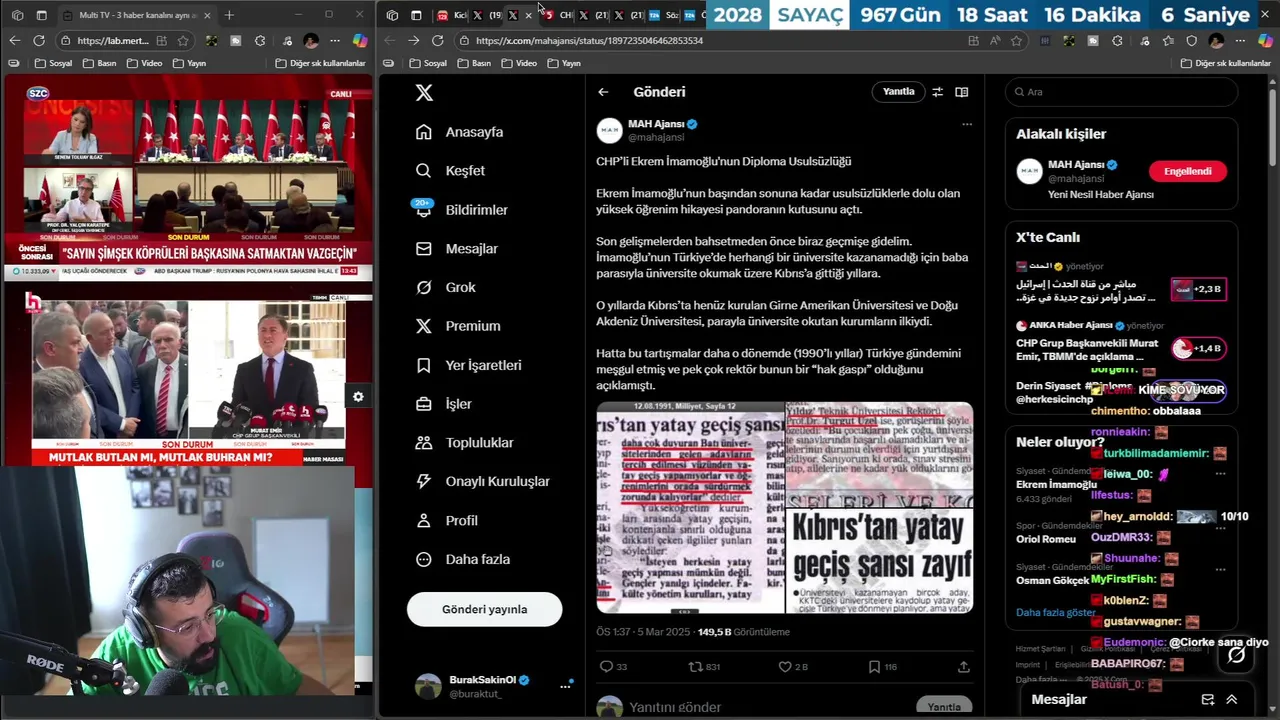
Task: Open the ANKA Haber Ajansı live broadcast
Action: coord(1121,343)
